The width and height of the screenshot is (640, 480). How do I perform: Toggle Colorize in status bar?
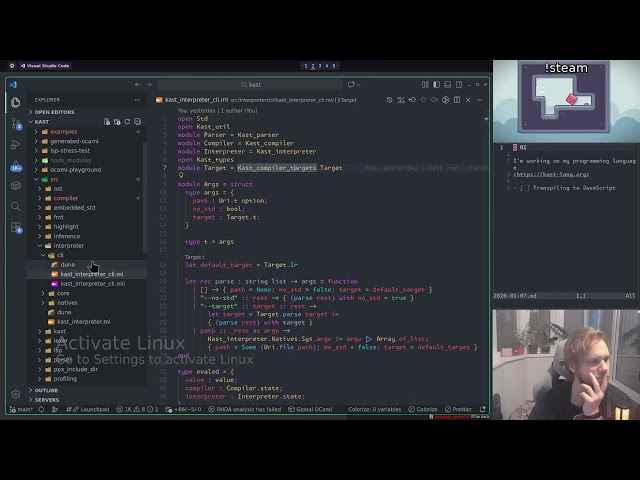click(423, 409)
